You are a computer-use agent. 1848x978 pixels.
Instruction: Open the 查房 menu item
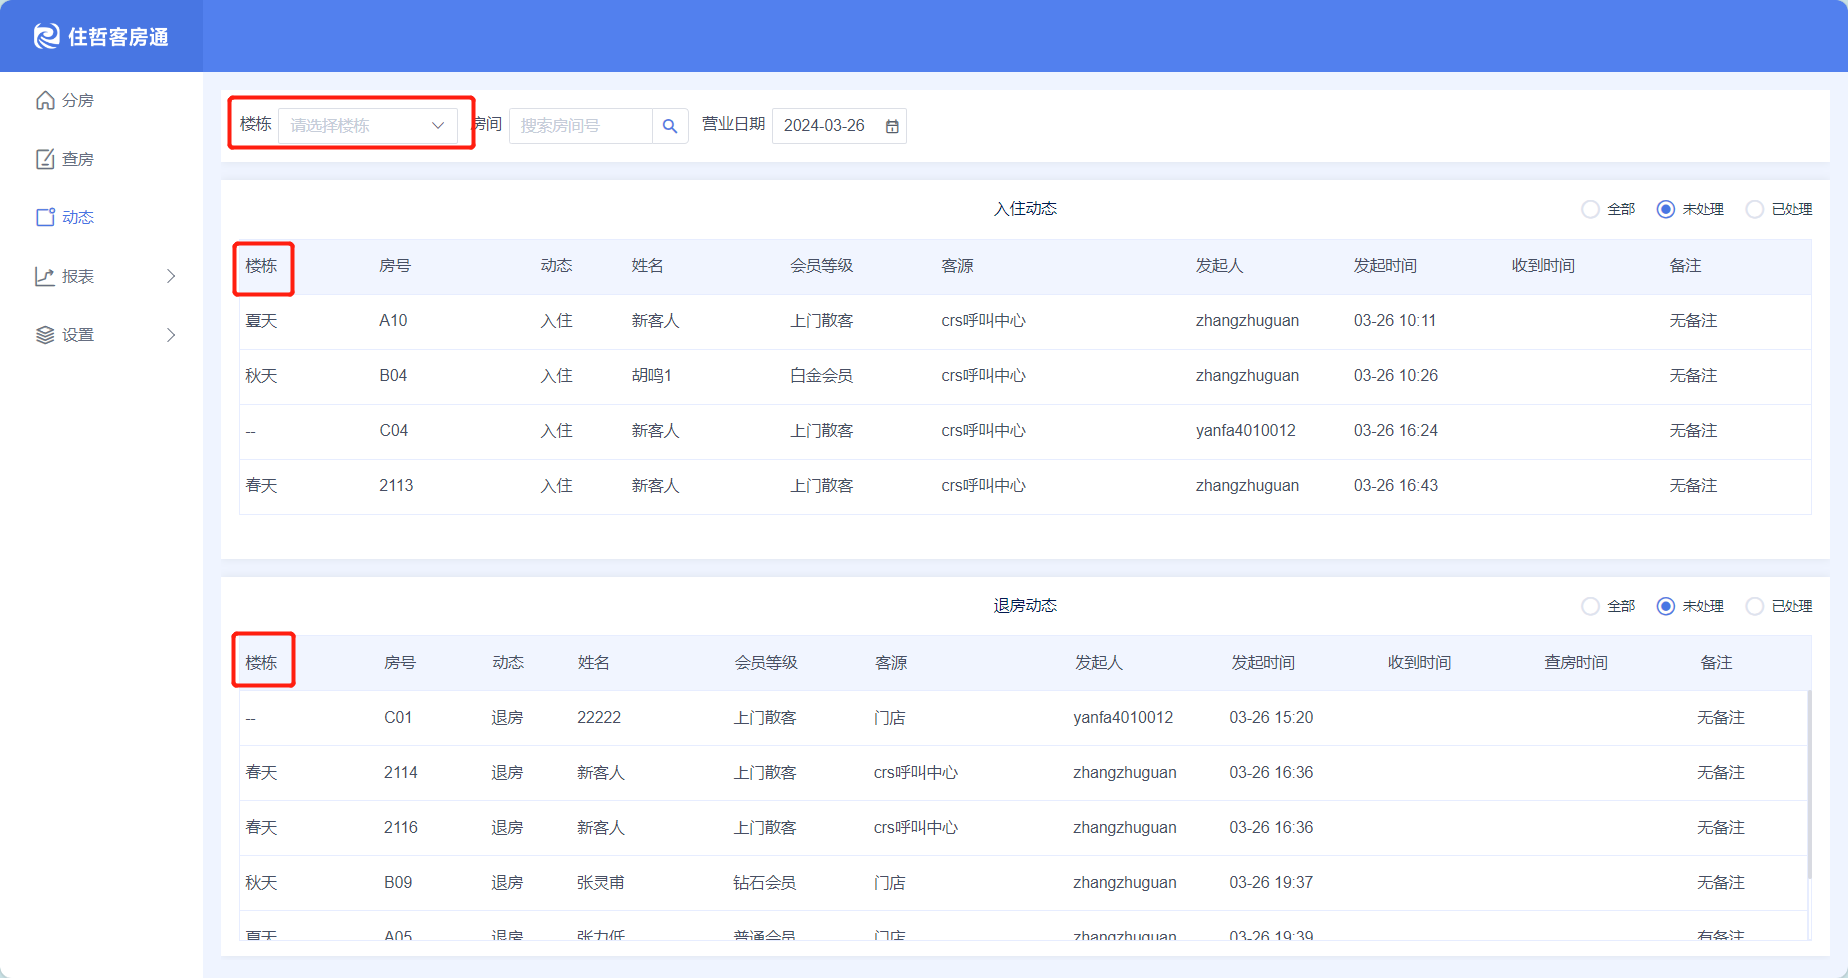(x=101, y=159)
